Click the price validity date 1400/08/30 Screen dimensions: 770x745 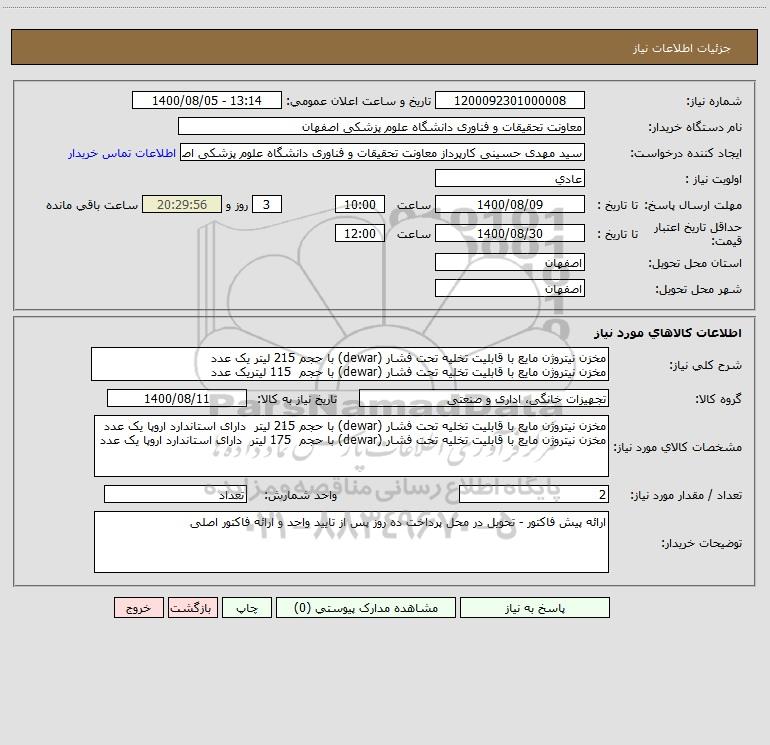tap(510, 233)
